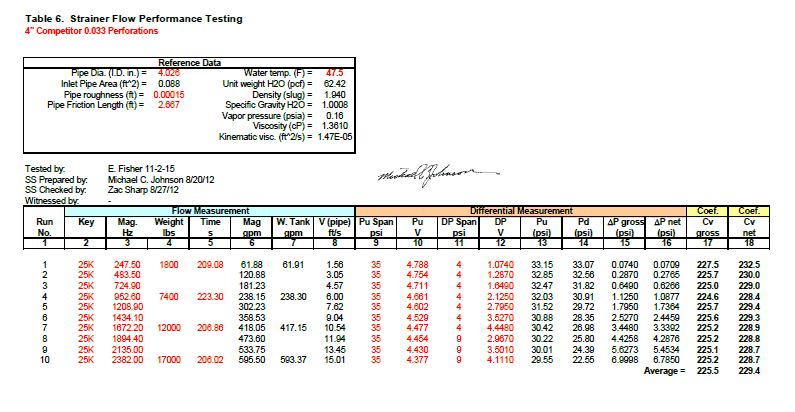Screen dimensions: 795x412
Task: Select Pipe roughness value 0.00015
Action: (169, 95)
